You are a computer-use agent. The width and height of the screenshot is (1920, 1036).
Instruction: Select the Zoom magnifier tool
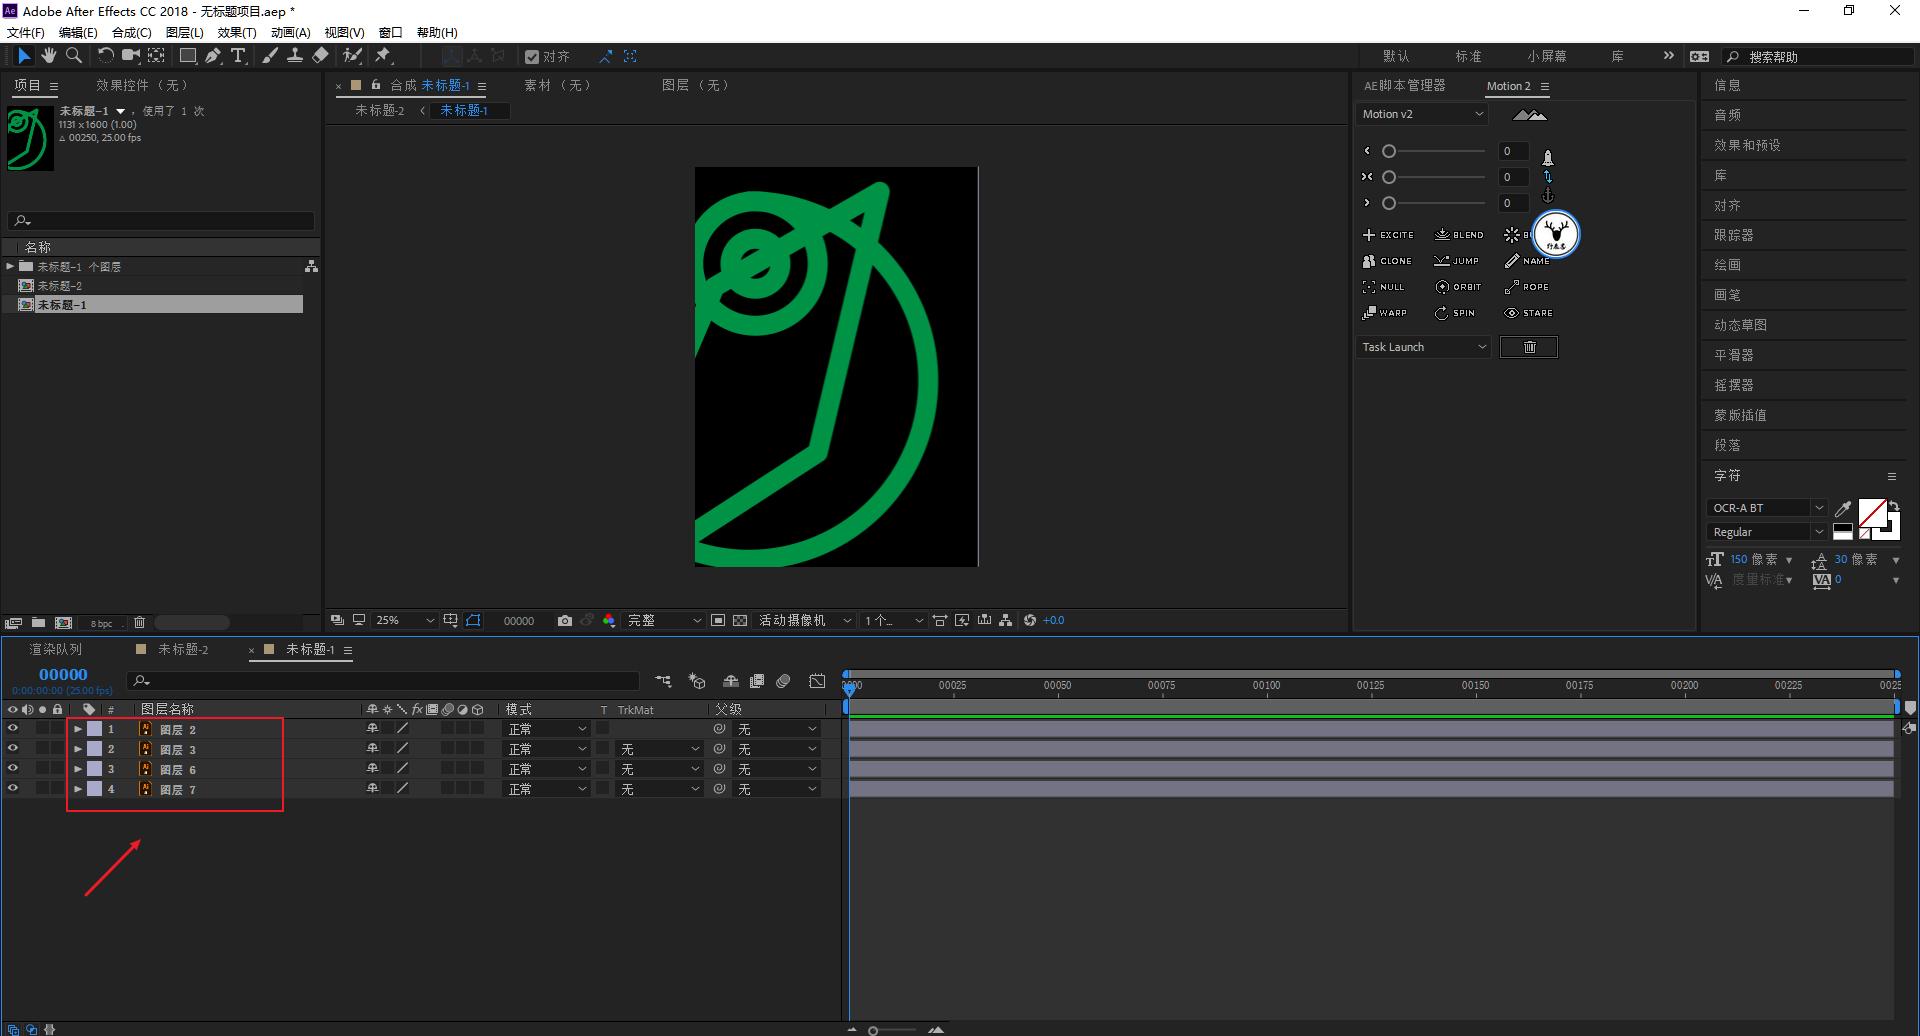(x=74, y=56)
